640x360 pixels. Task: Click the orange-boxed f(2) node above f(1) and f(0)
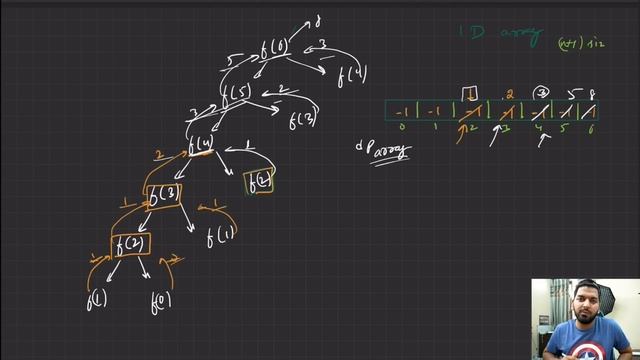(x=130, y=244)
